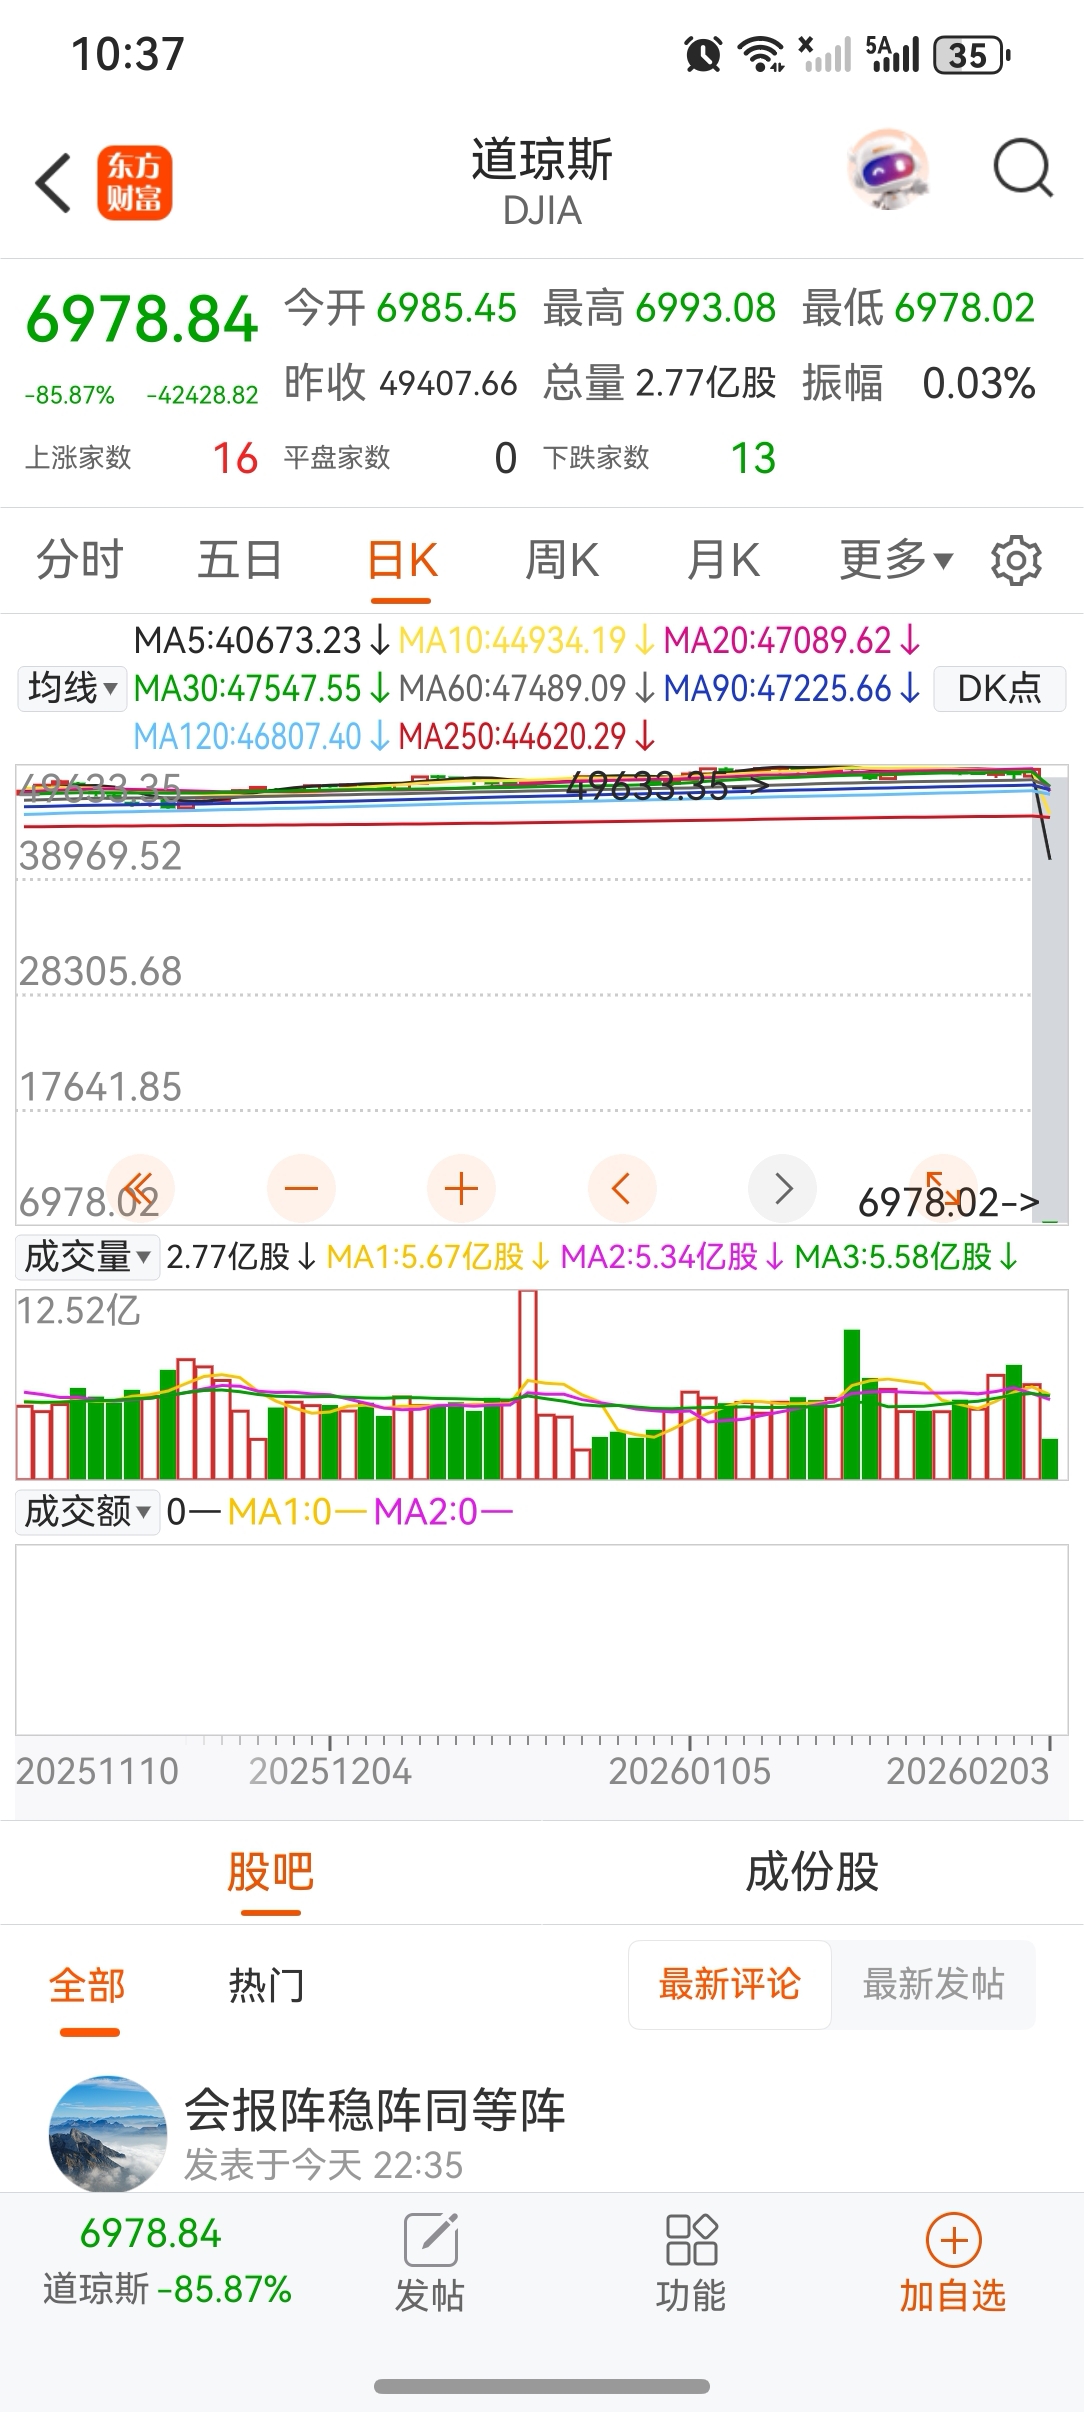Toggle sorting to 最新评论

coord(730,1985)
